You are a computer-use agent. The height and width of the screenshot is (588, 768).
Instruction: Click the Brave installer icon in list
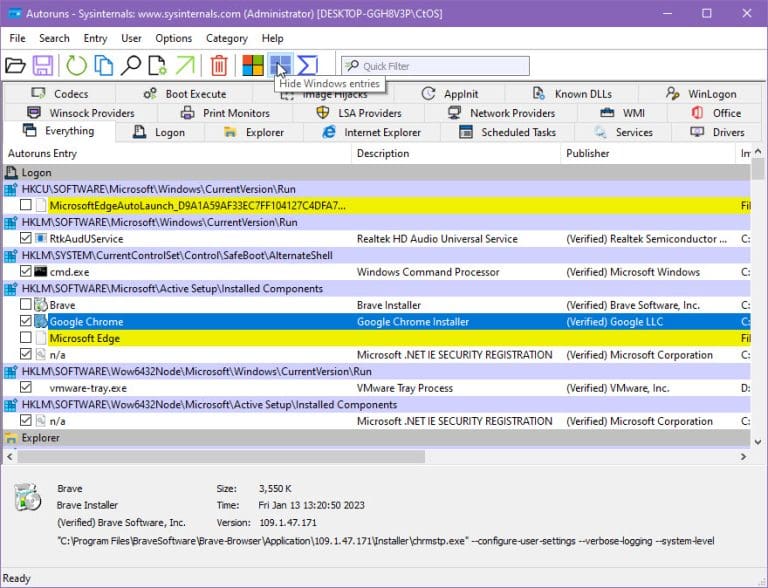pos(41,305)
